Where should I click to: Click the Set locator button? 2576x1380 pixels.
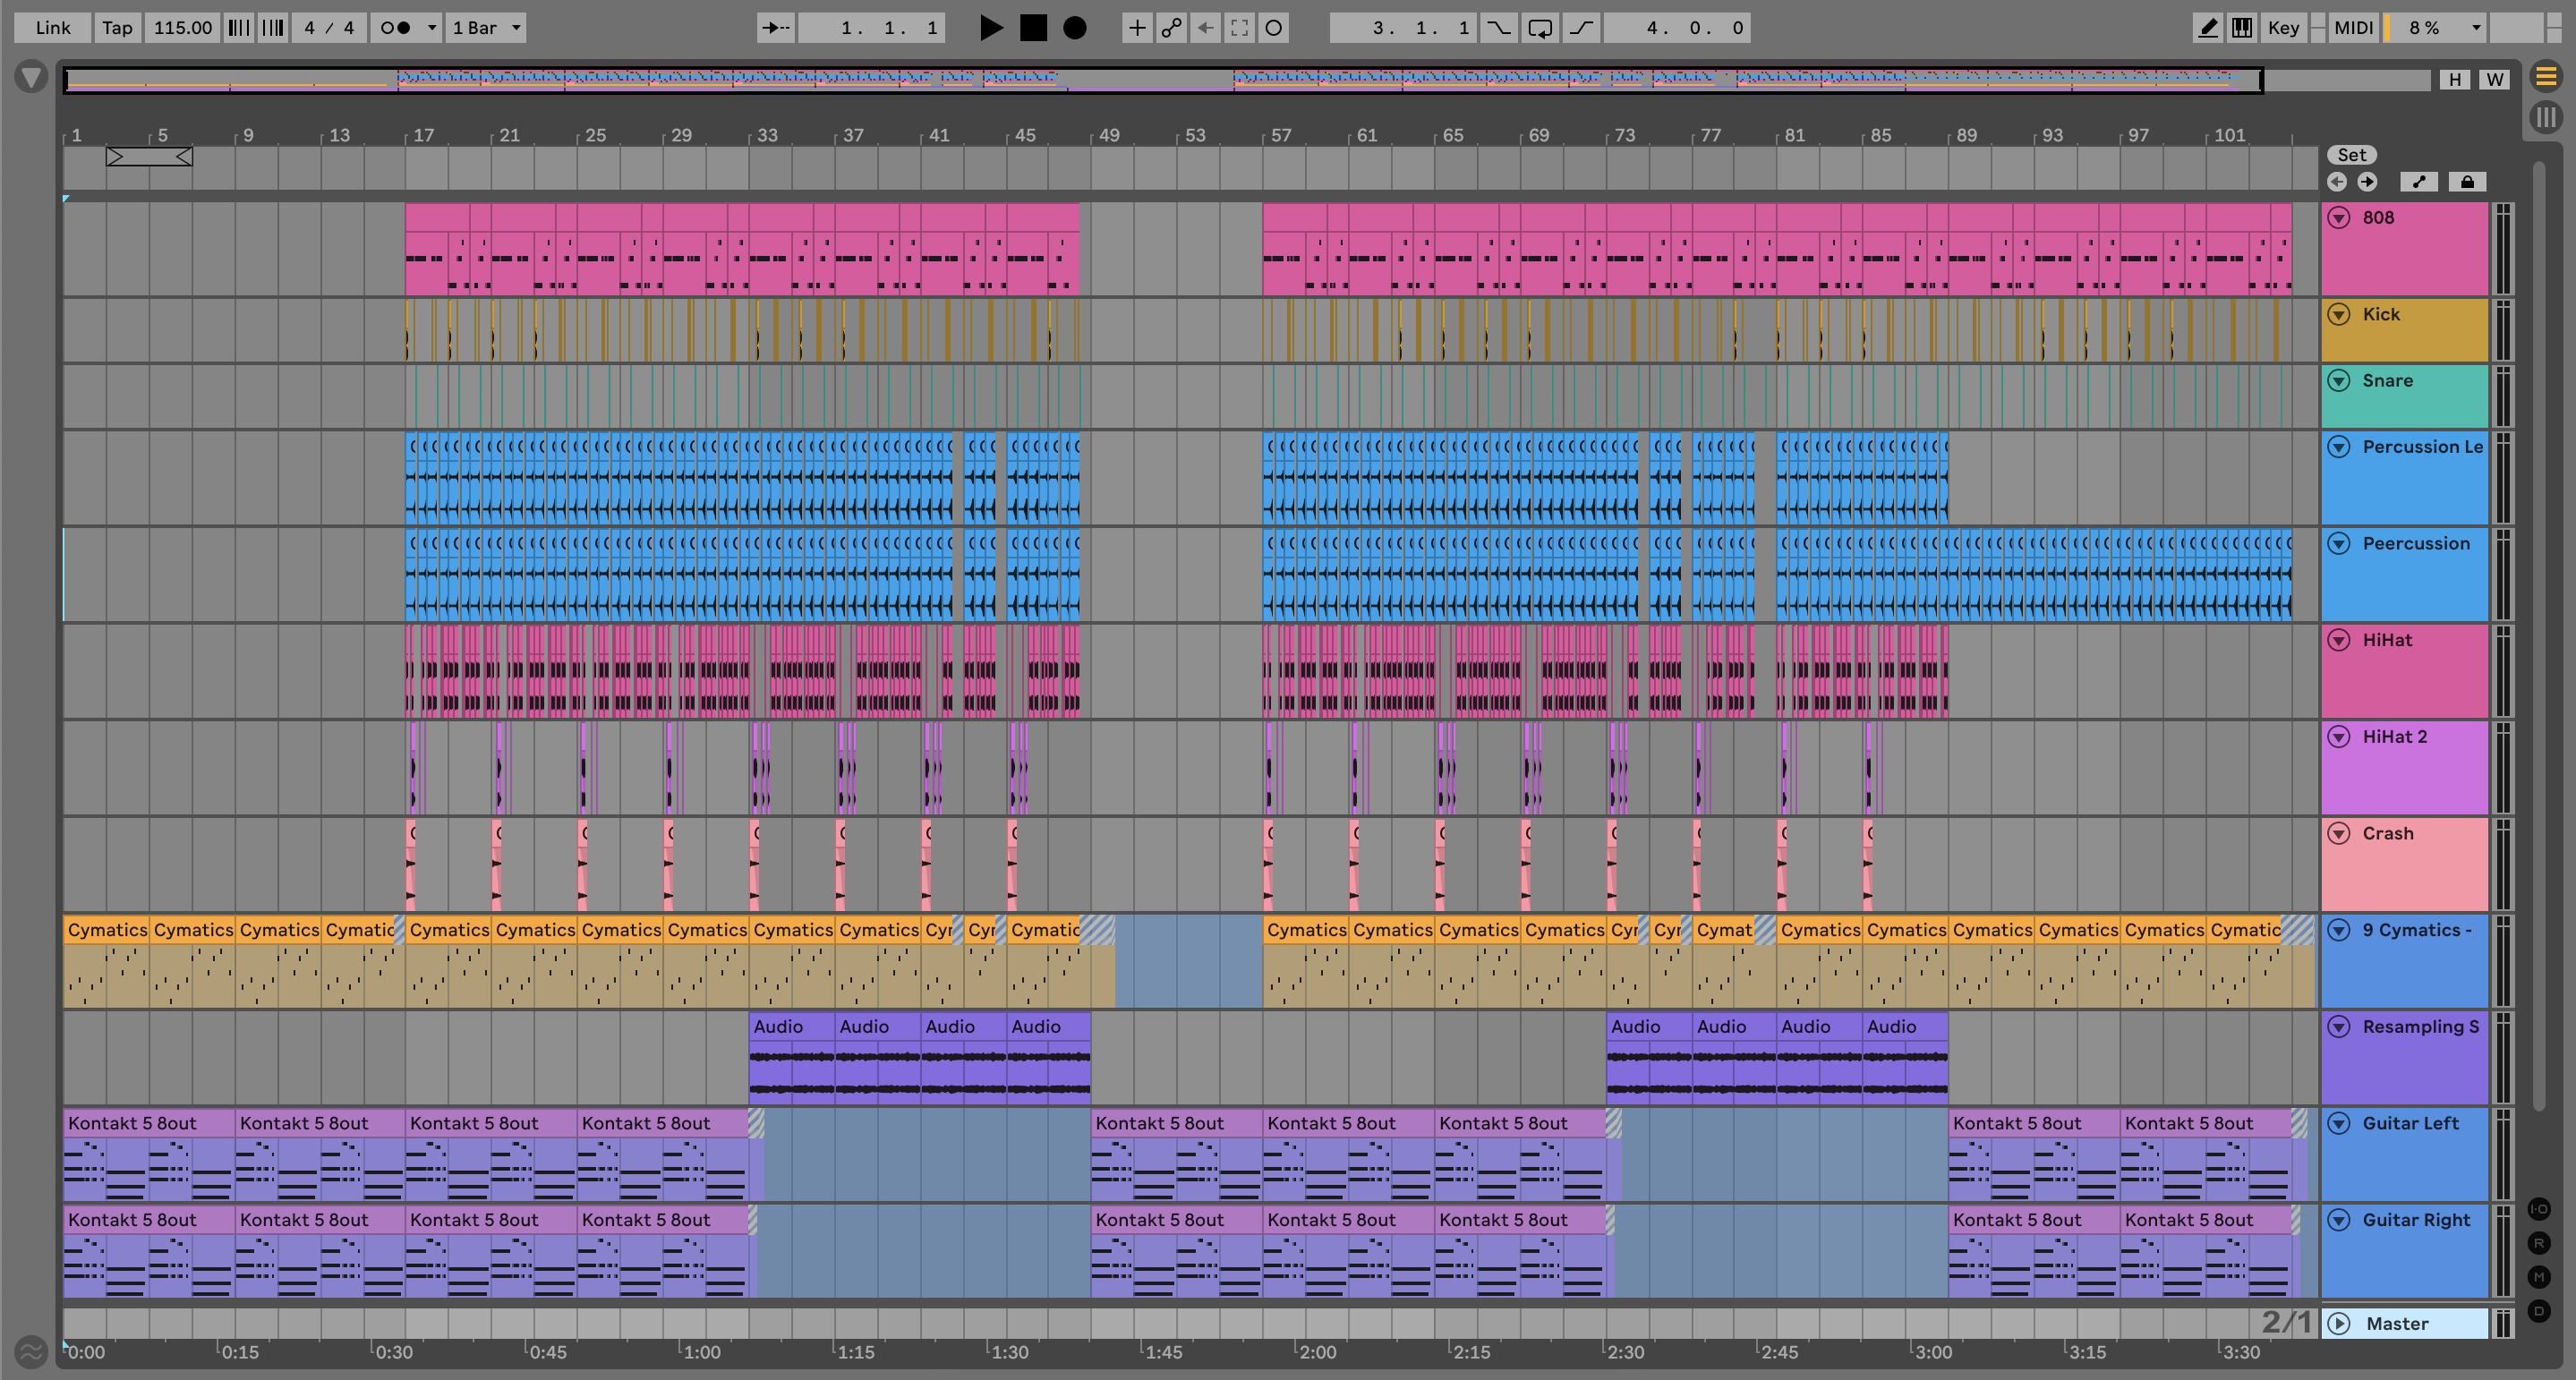[x=2351, y=155]
